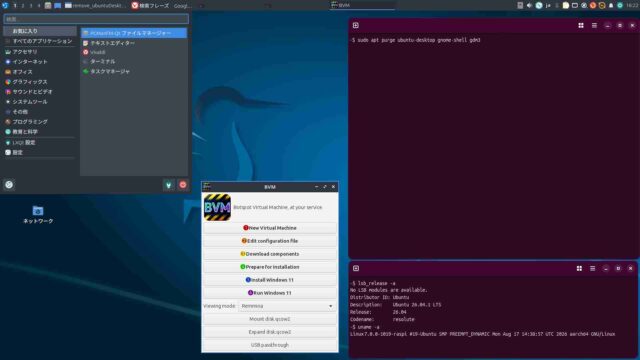This screenshot has height=360, width=640.
Task: Click Ubuntu 26.04.1 LTS description text
Action: click(417, 305)
